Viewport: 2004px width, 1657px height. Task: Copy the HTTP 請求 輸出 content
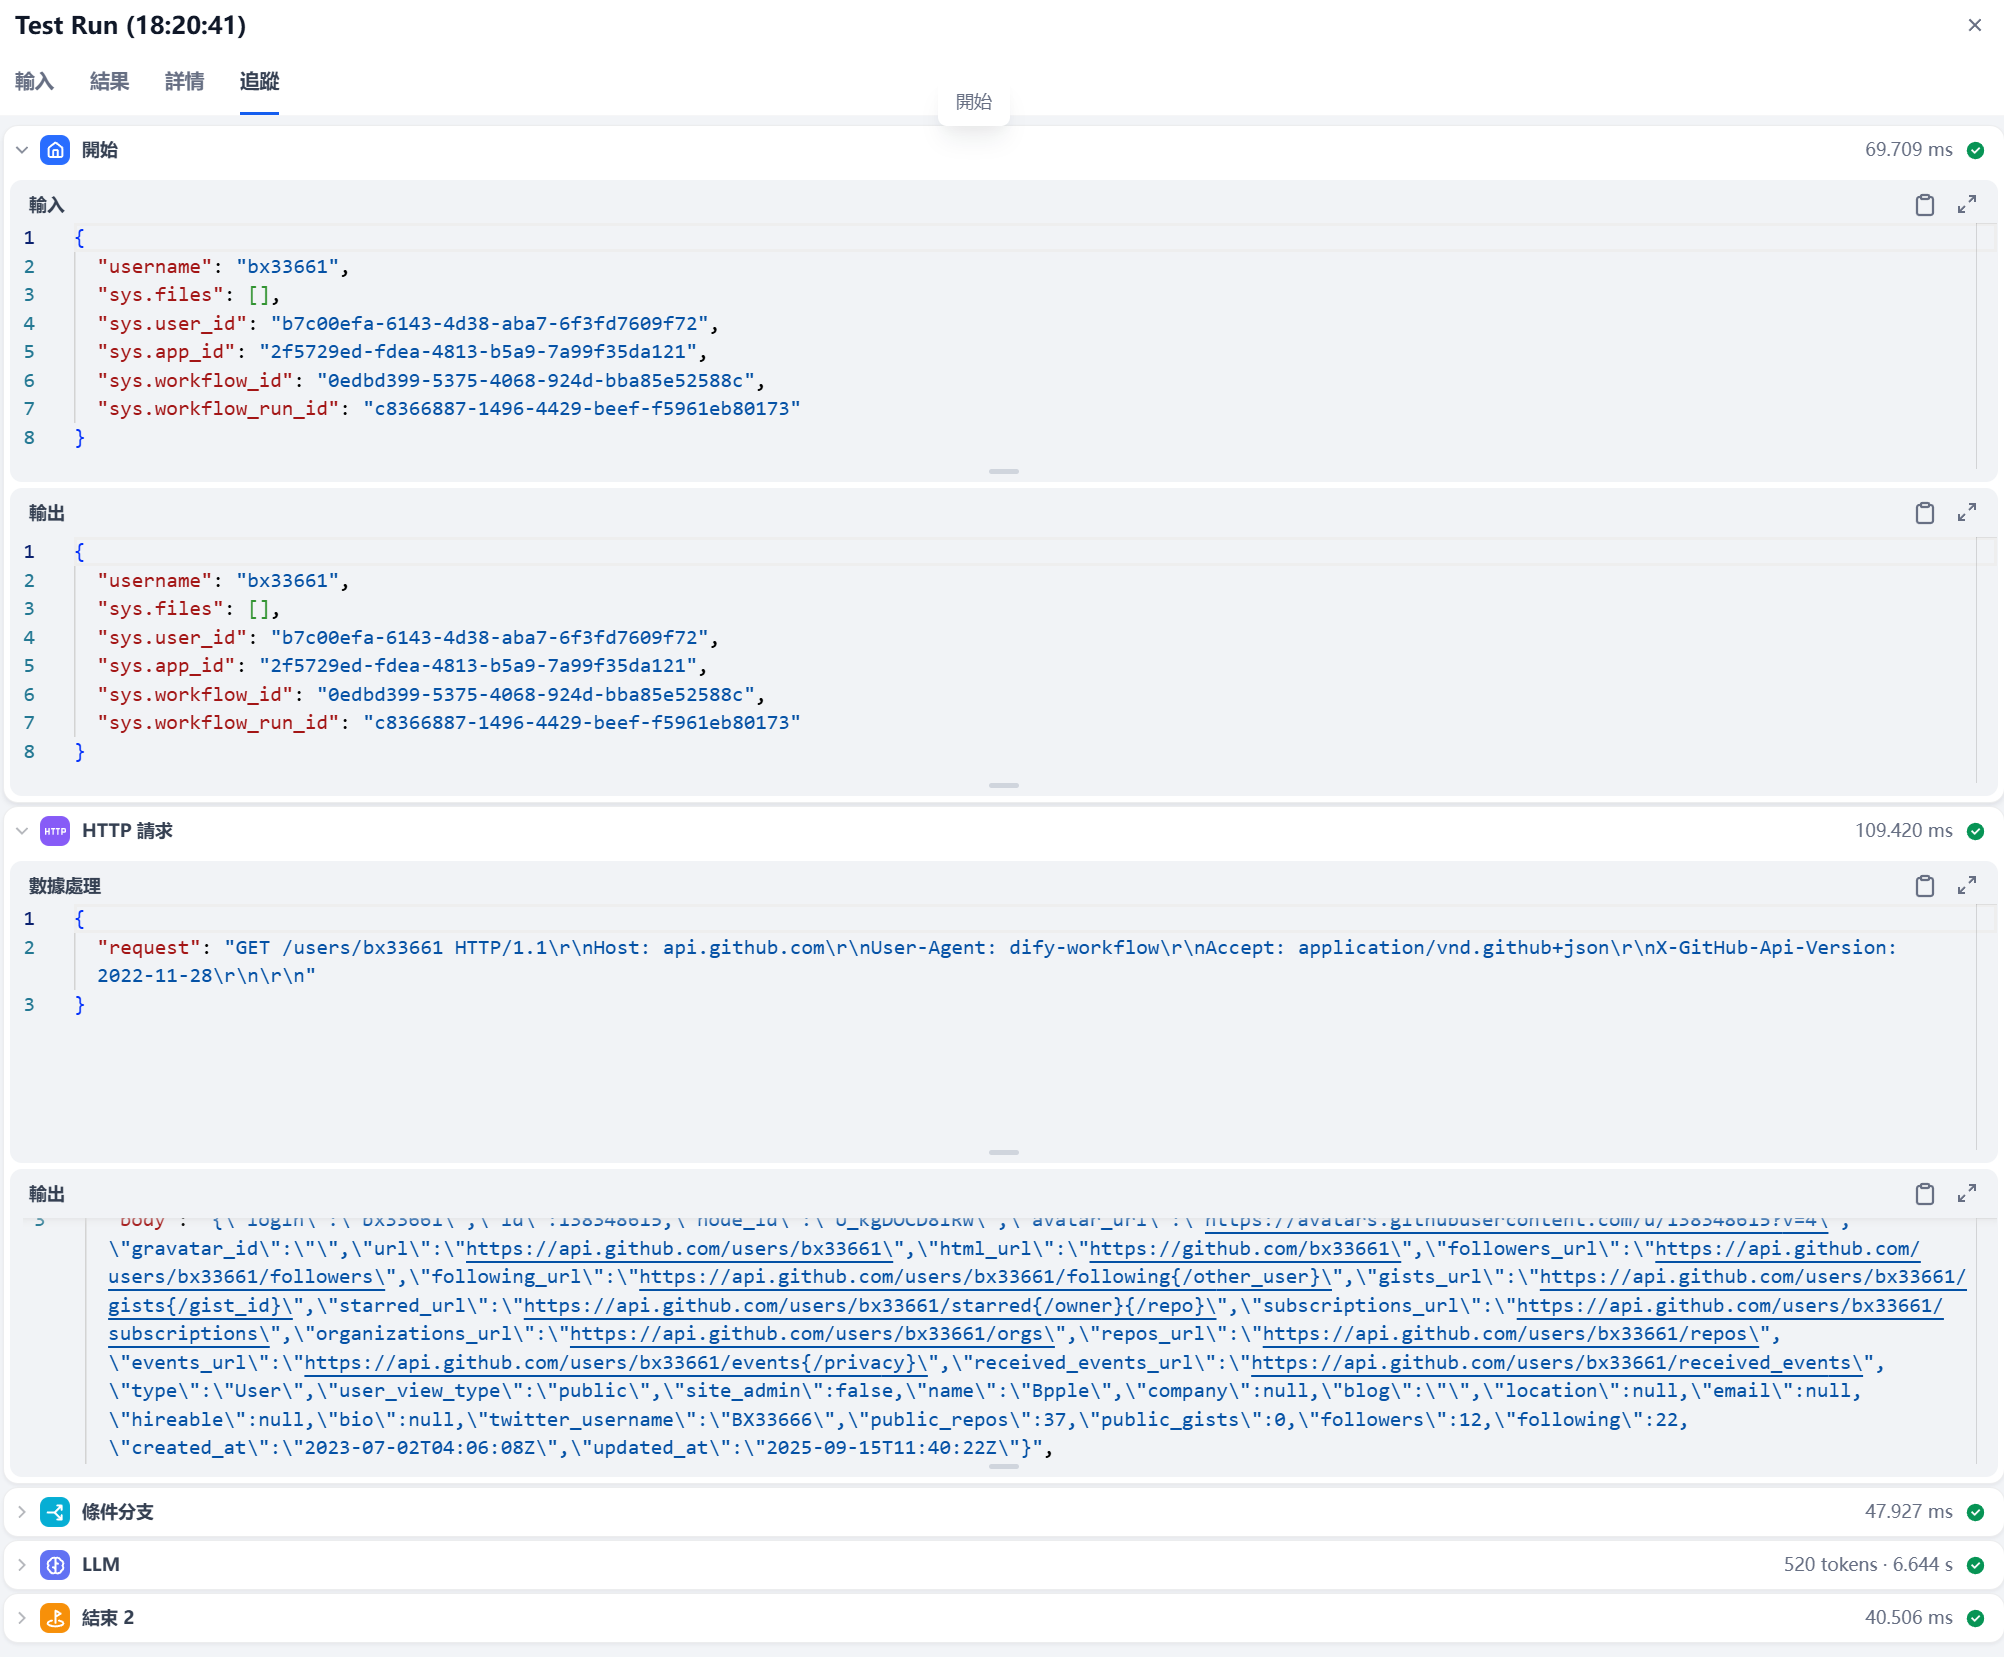pyautogui.click(x=1924, y=1194)
